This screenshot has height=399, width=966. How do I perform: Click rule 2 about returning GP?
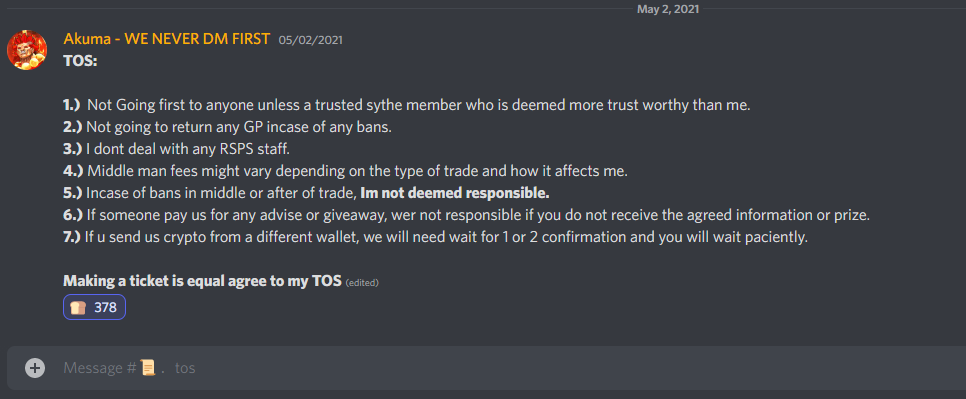coord(227,127)
